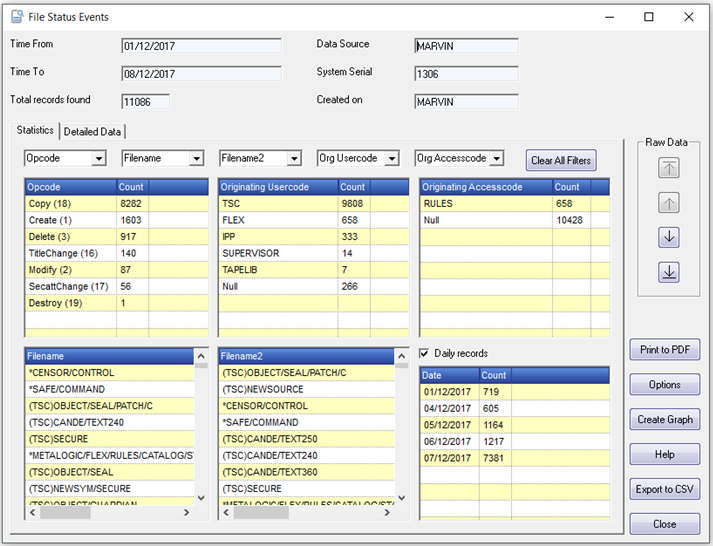713x546 pixels.
Task: Jump to first raw data record
Action: tap(668, 168)
